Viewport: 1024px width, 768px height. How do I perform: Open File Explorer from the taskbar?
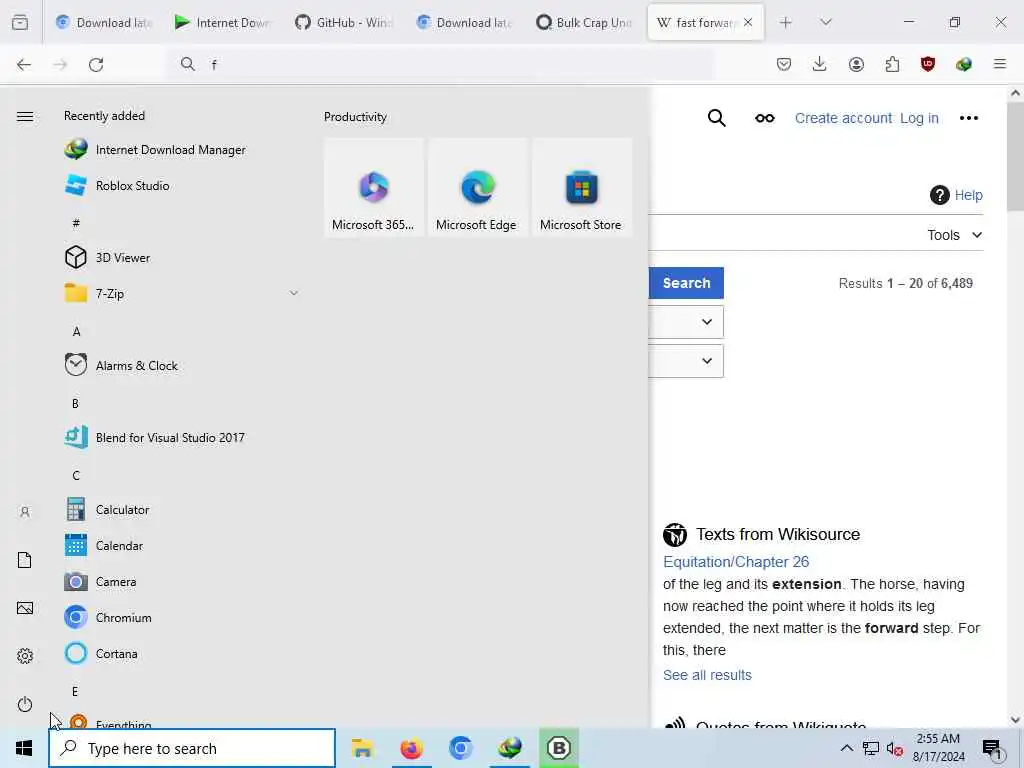coord(362,748)
